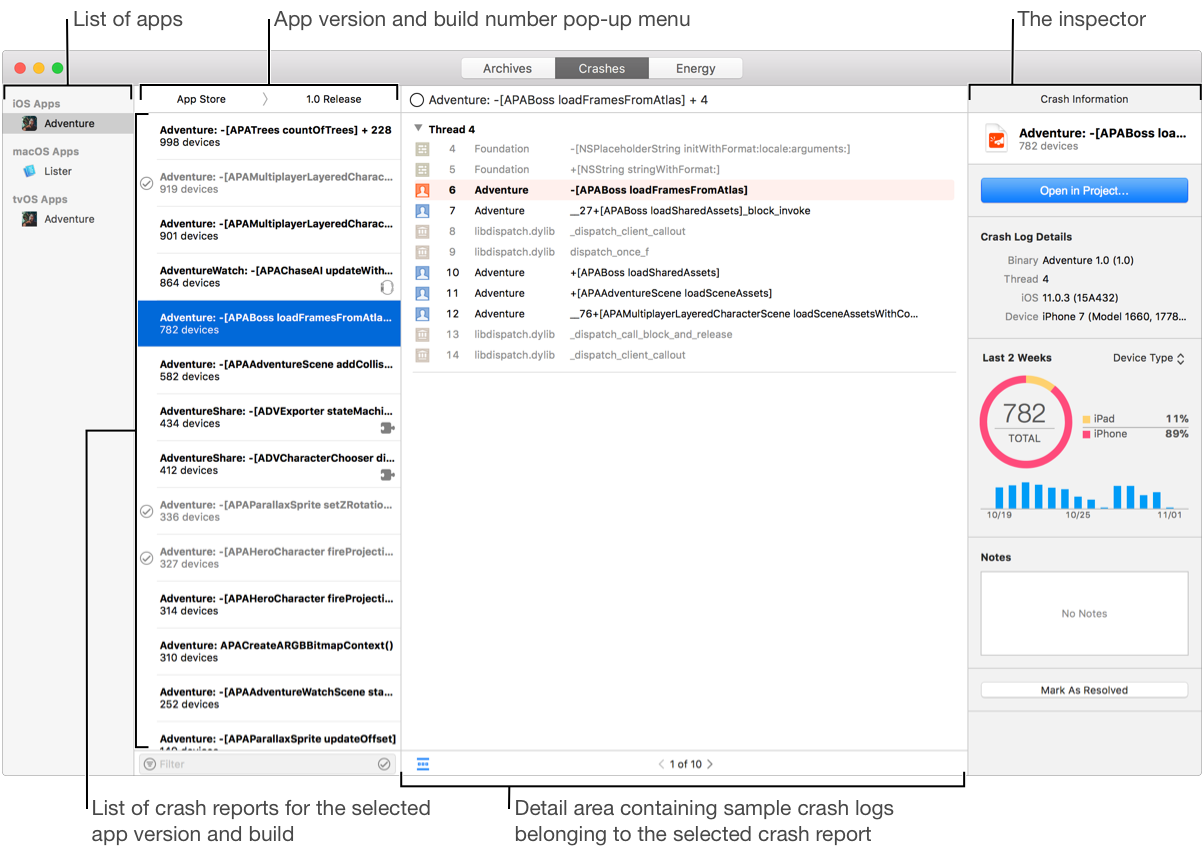Go to next crash log
This screenshot has width=1204, height=852.
click(710, 764)
